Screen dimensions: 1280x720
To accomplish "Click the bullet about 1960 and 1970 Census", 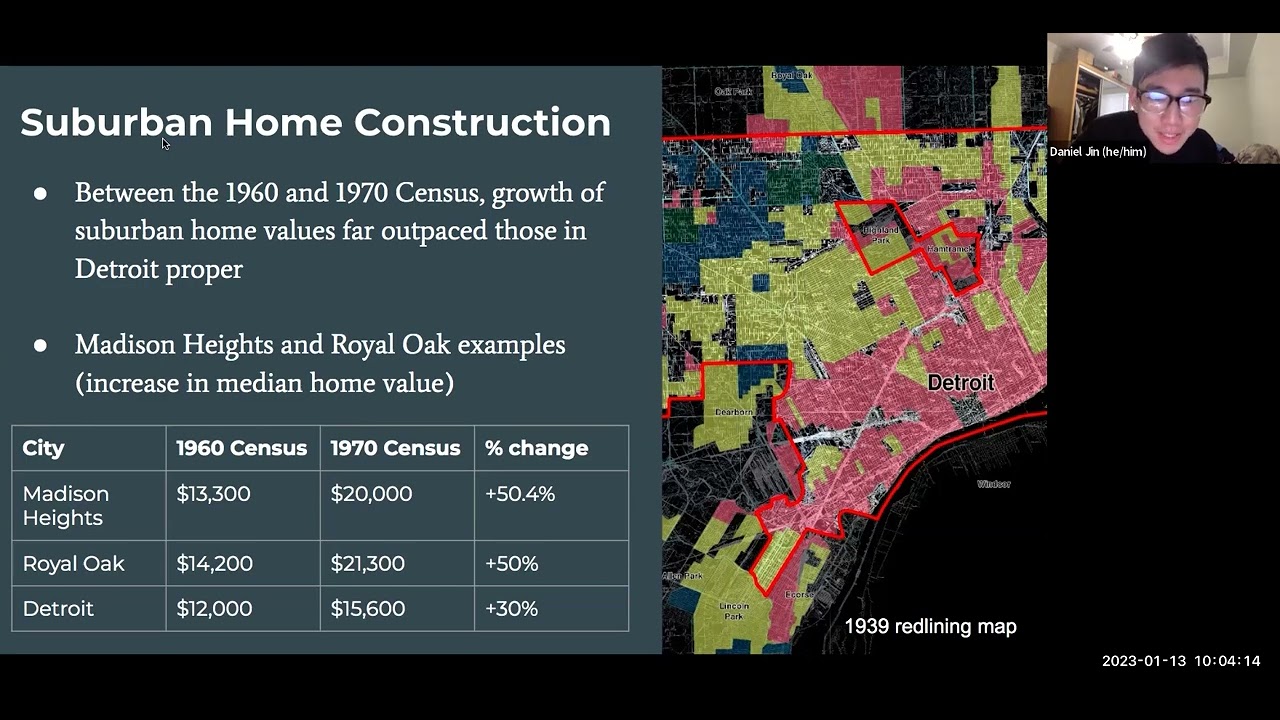I will (x=339, y=231).
